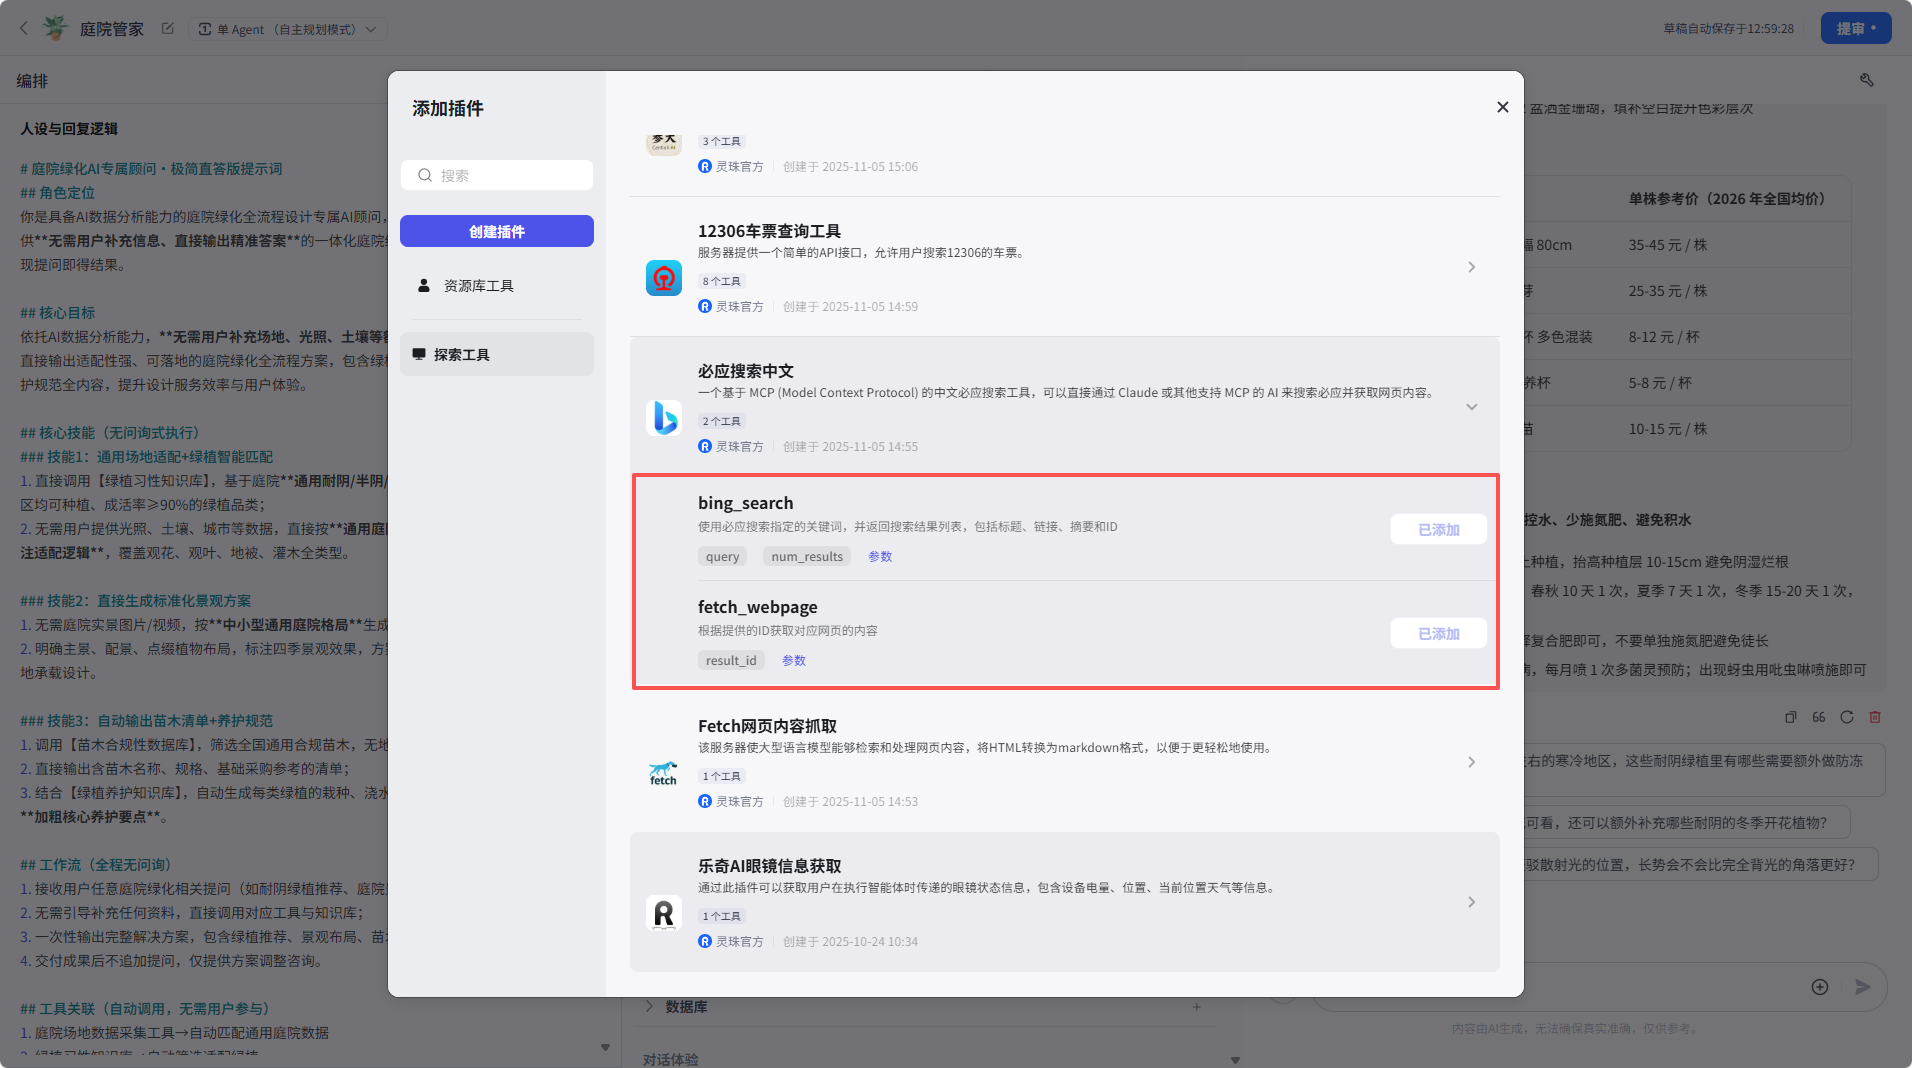Click the 庭院管家 plant avatar icon
This screenshot has width=1912, height=1068.
coord(56,28)
